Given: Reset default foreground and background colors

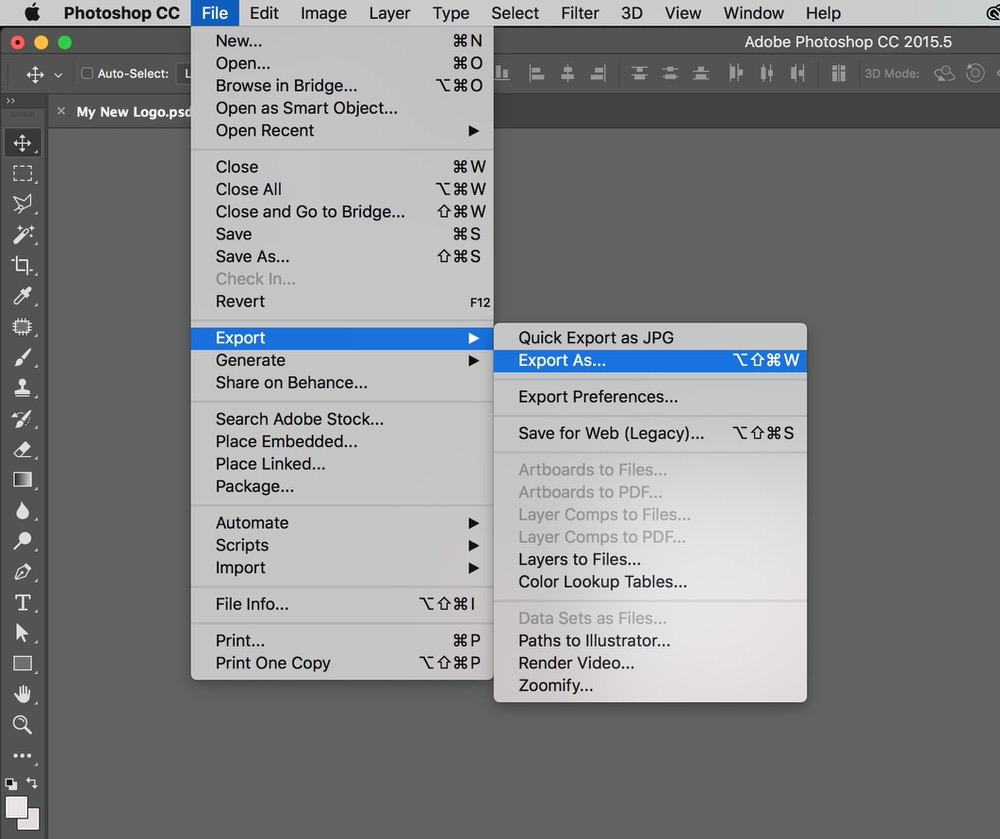Looking at the screenshot, I should point(11,784).
